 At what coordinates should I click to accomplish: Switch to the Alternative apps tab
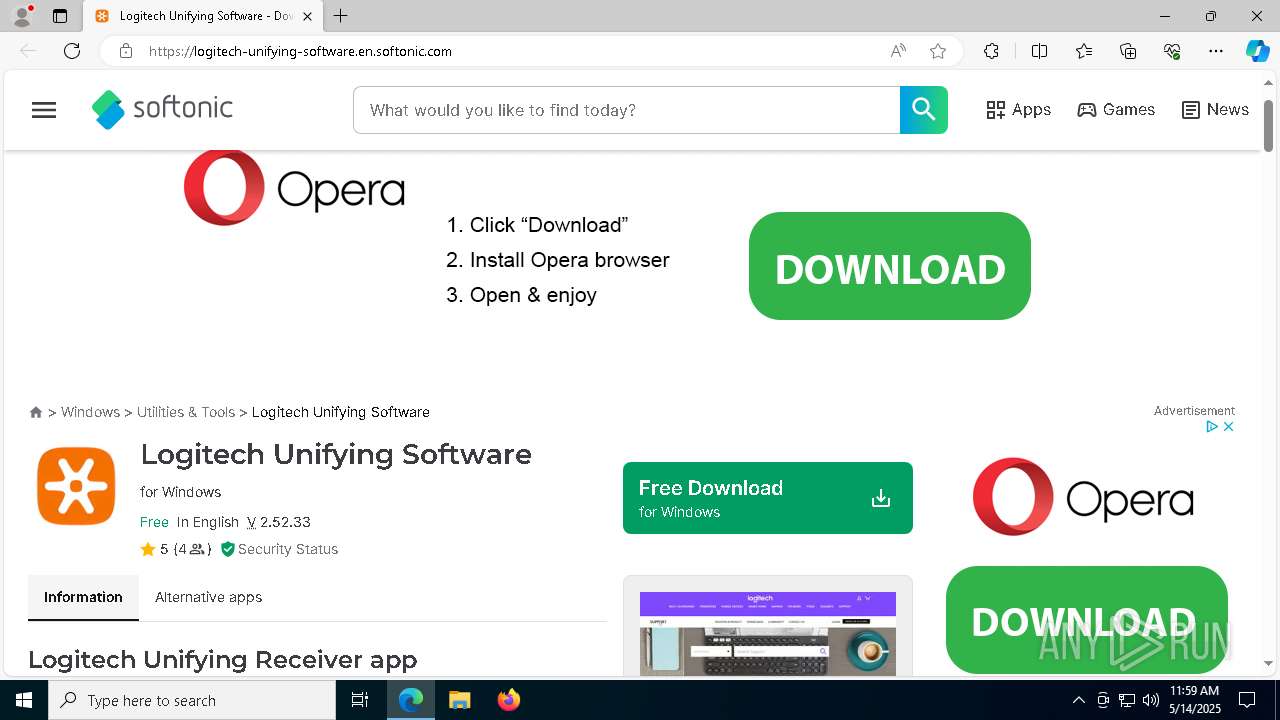coord(208,597)
